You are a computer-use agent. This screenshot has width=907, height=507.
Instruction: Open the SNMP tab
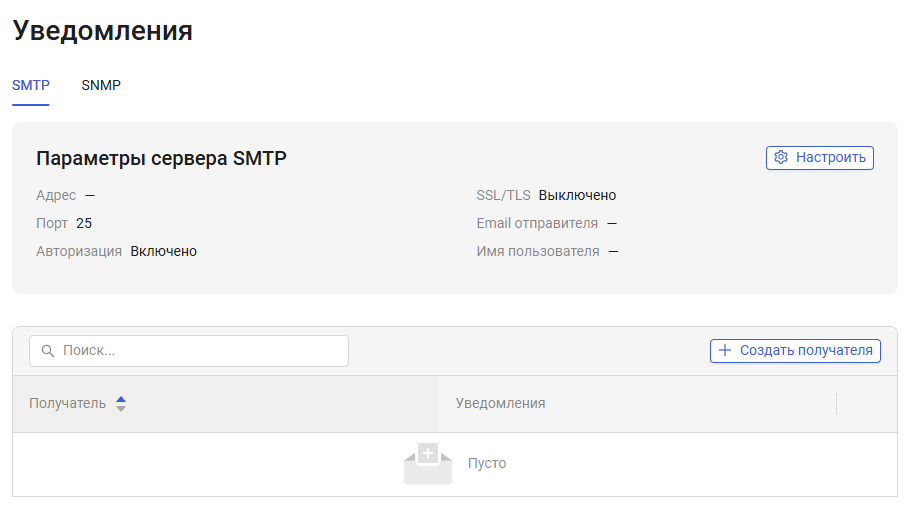click(101, 86)
